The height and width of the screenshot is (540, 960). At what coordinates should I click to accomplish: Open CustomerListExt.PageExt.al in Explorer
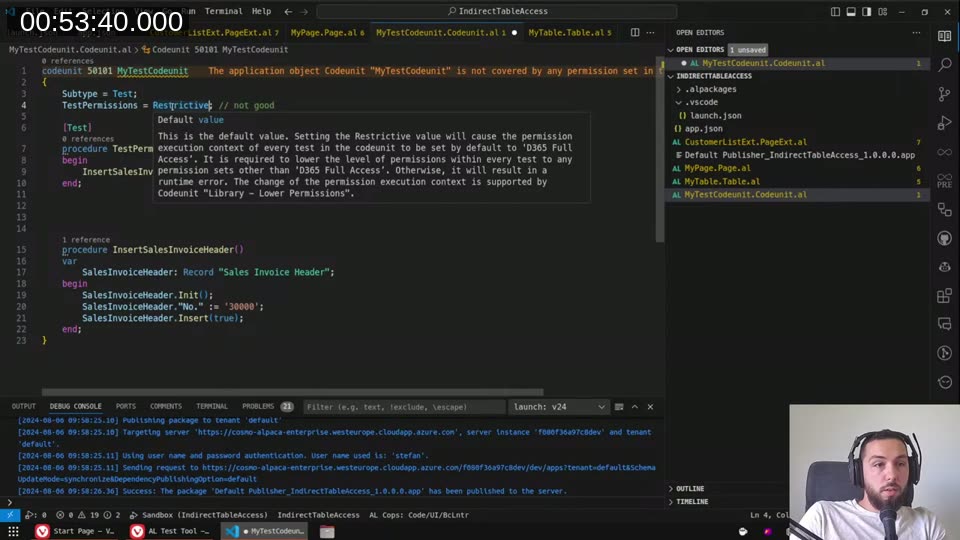(745, 141)
